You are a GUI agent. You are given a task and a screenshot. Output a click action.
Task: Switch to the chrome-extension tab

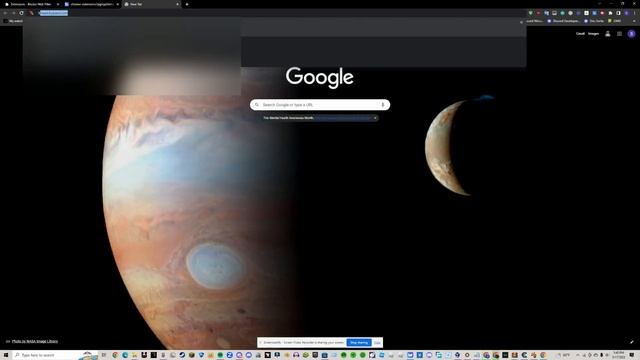pyautogui.click(x=91, y=4)
